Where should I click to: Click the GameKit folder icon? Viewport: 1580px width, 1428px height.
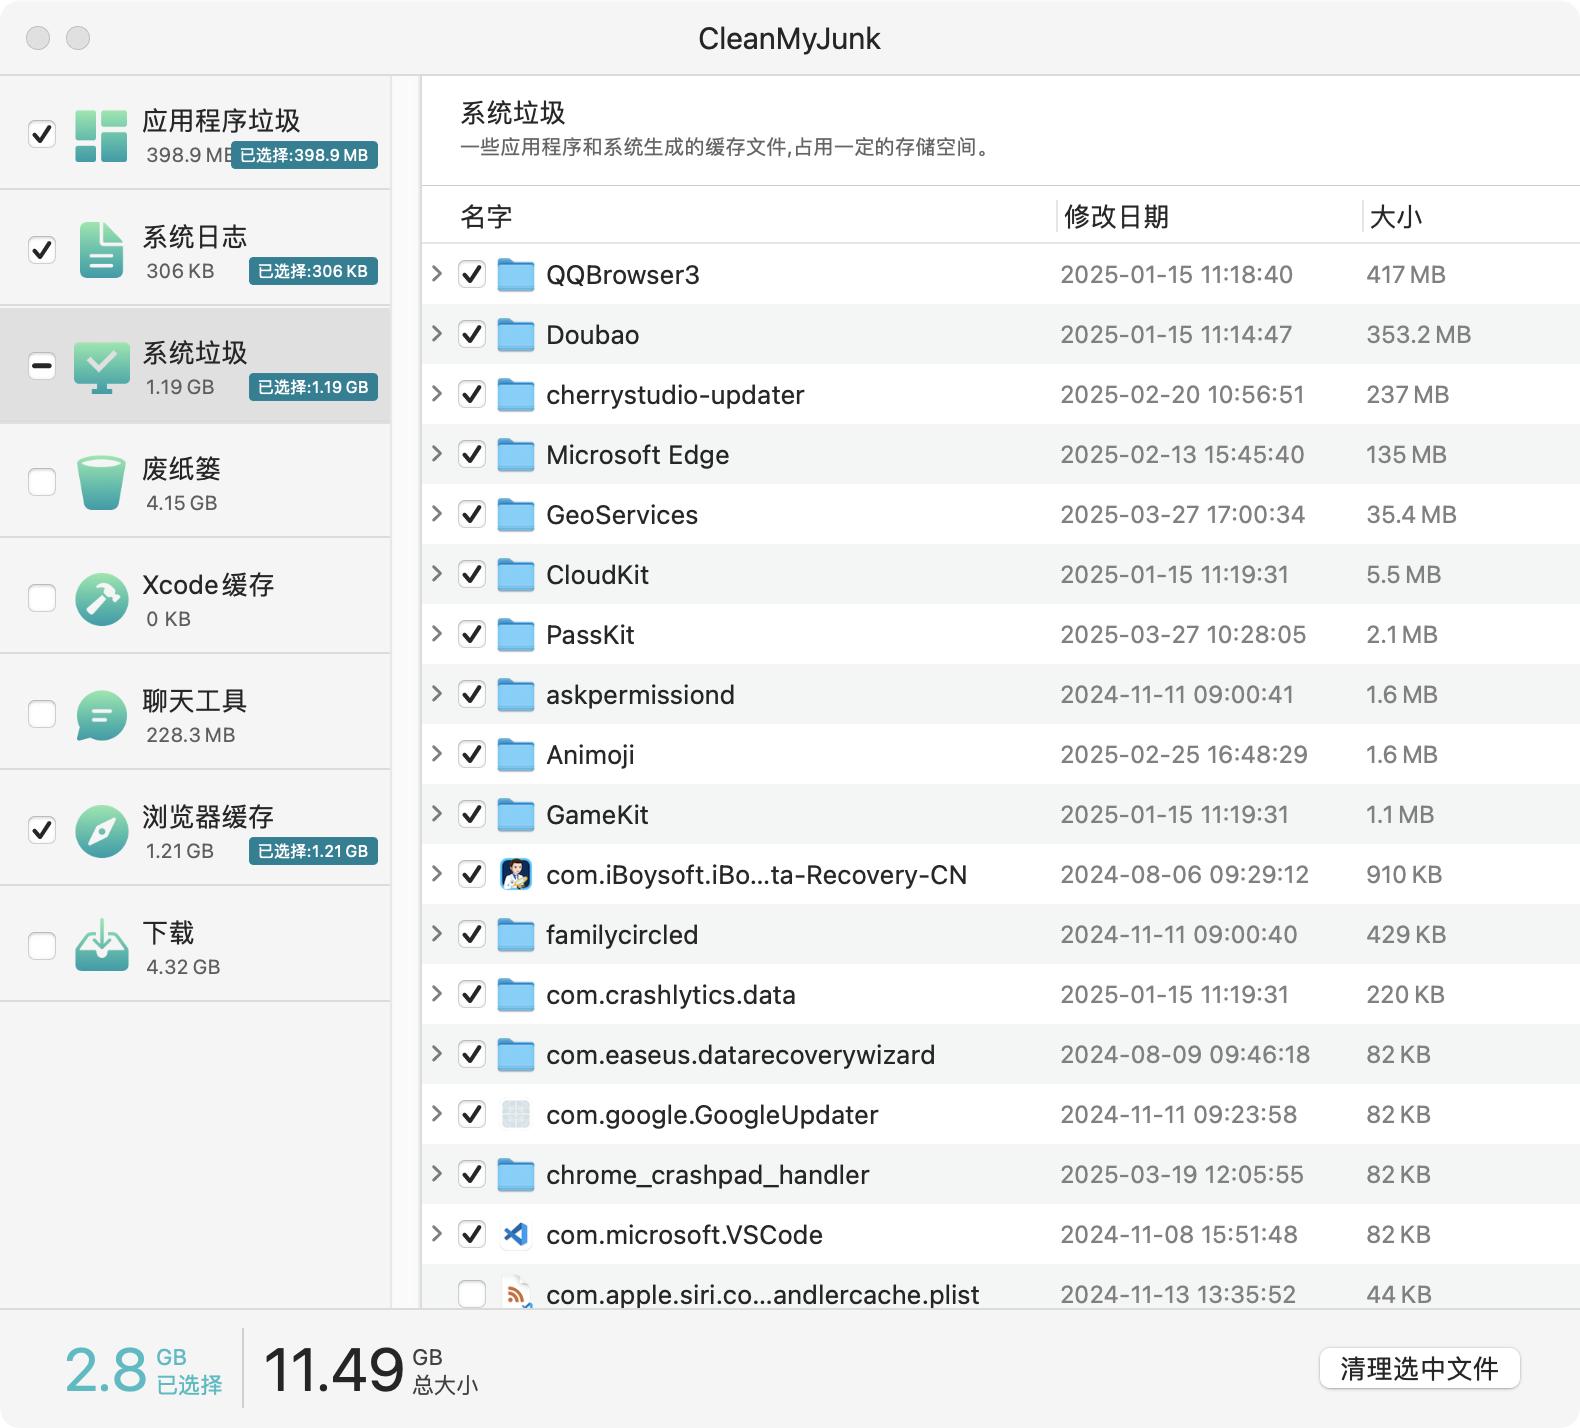pyautogui.click(x=516, y=814)
